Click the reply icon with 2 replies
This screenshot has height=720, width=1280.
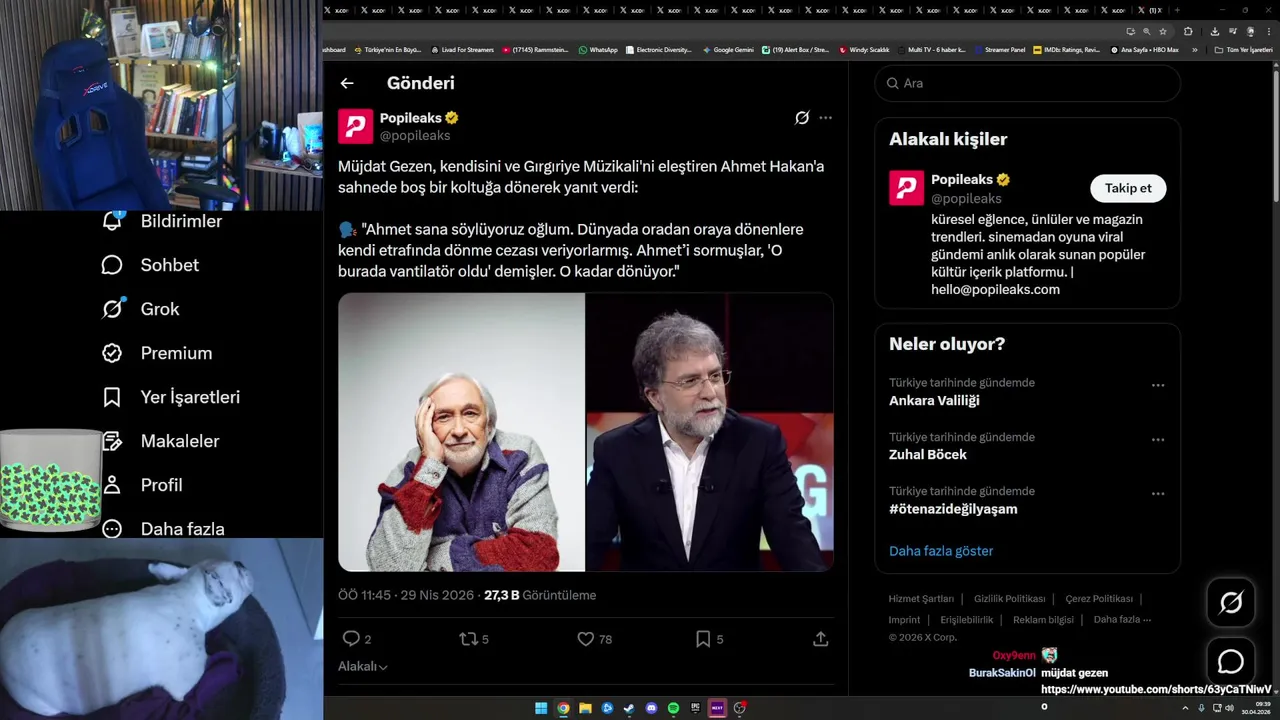coord(351,638)
